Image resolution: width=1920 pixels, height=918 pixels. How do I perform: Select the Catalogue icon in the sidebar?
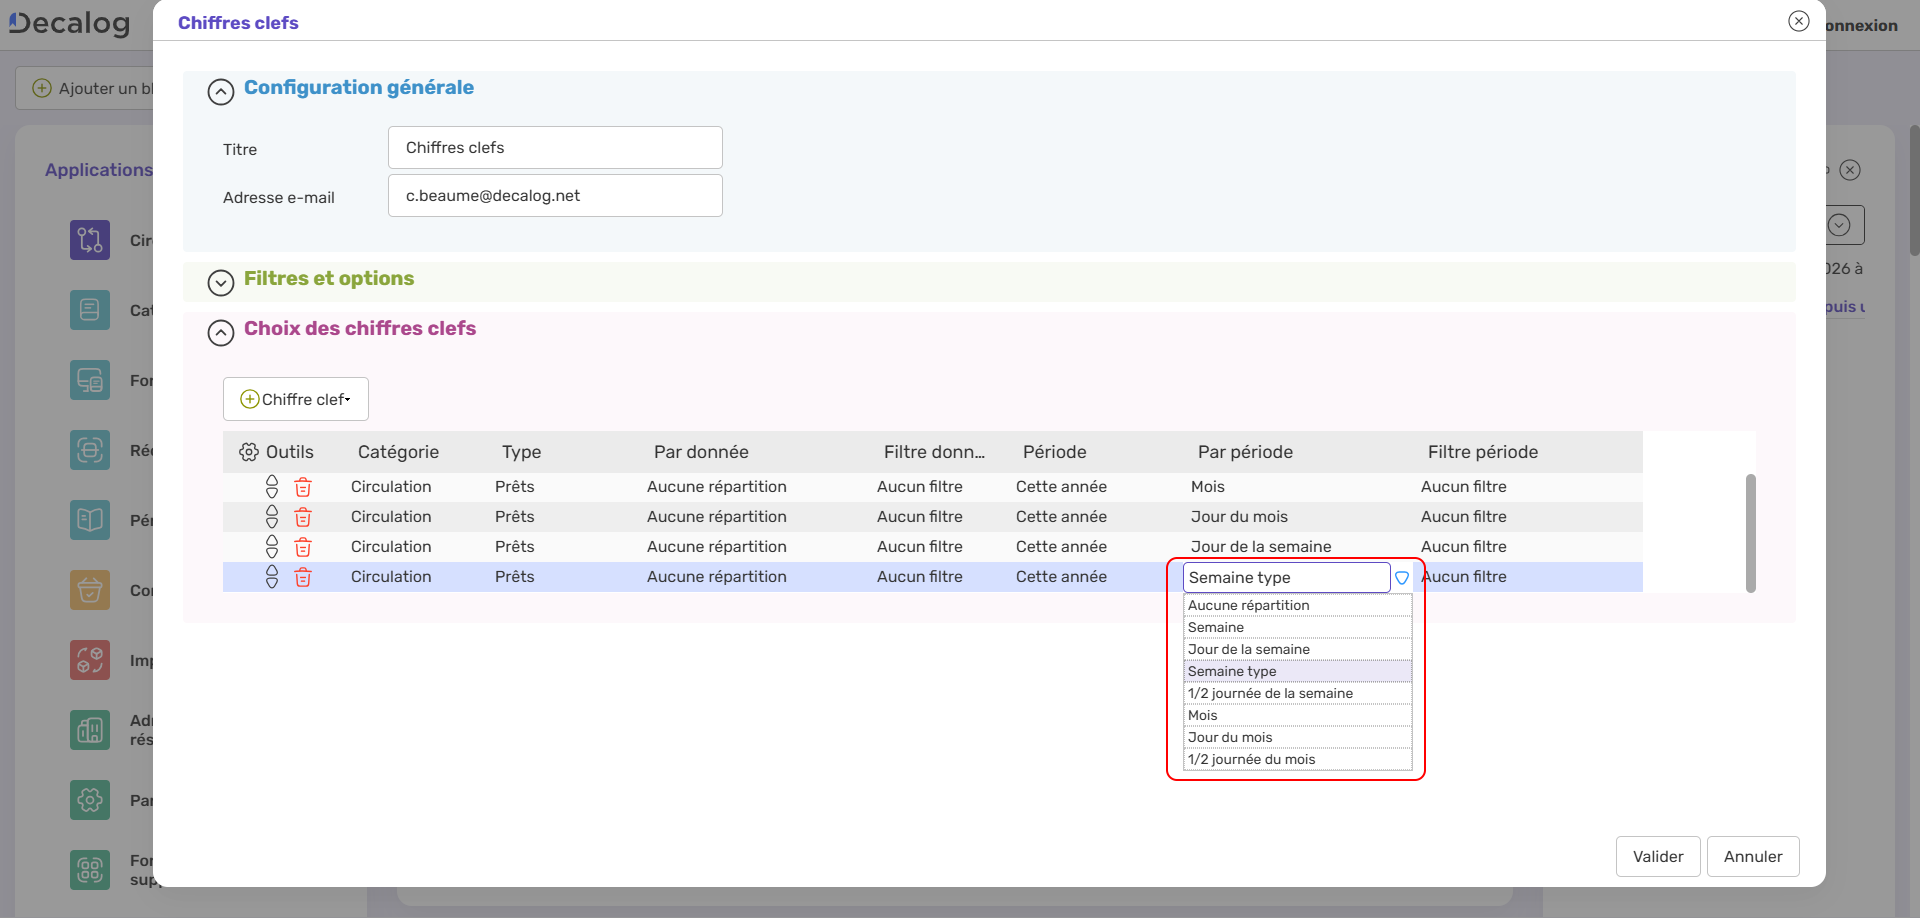coord(89,310)
